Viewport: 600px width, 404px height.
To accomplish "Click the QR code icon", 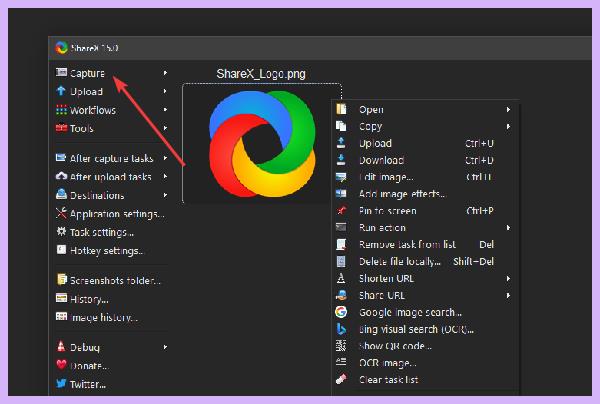I will (x=341, y=345).
